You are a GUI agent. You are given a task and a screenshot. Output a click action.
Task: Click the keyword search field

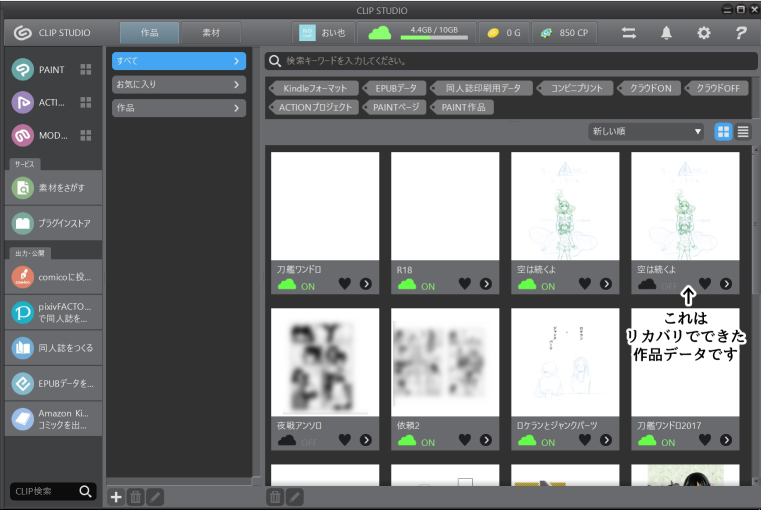511,61
